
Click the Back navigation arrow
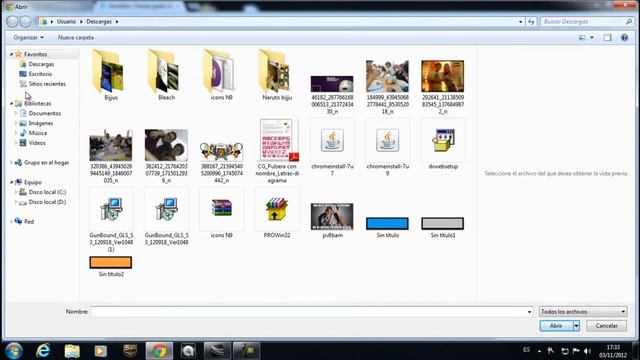tap(12, 22)
